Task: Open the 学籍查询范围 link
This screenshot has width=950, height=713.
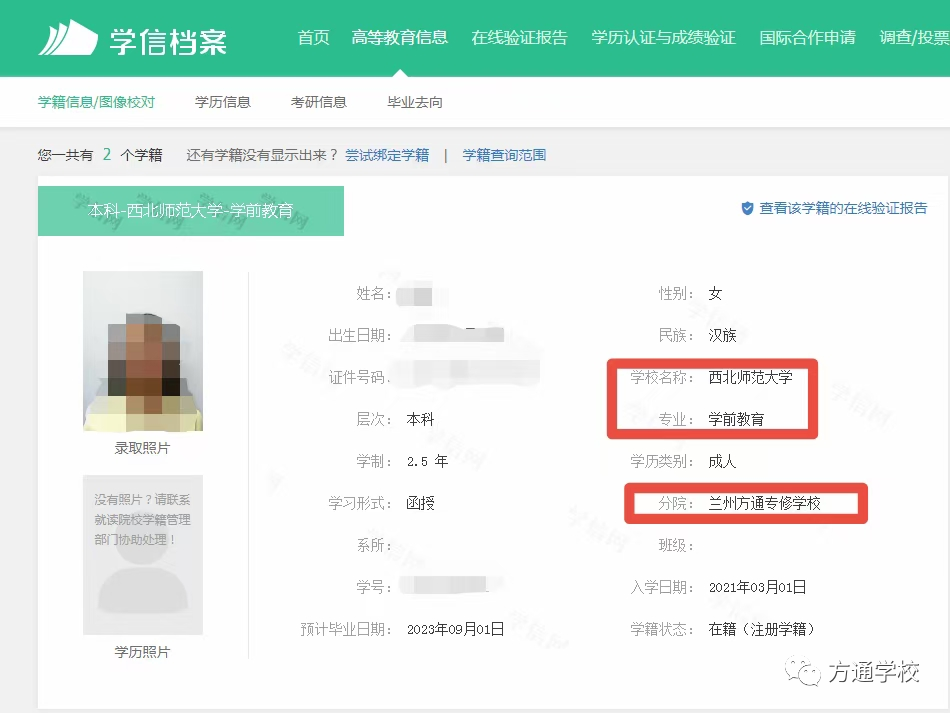Action: 504,155
